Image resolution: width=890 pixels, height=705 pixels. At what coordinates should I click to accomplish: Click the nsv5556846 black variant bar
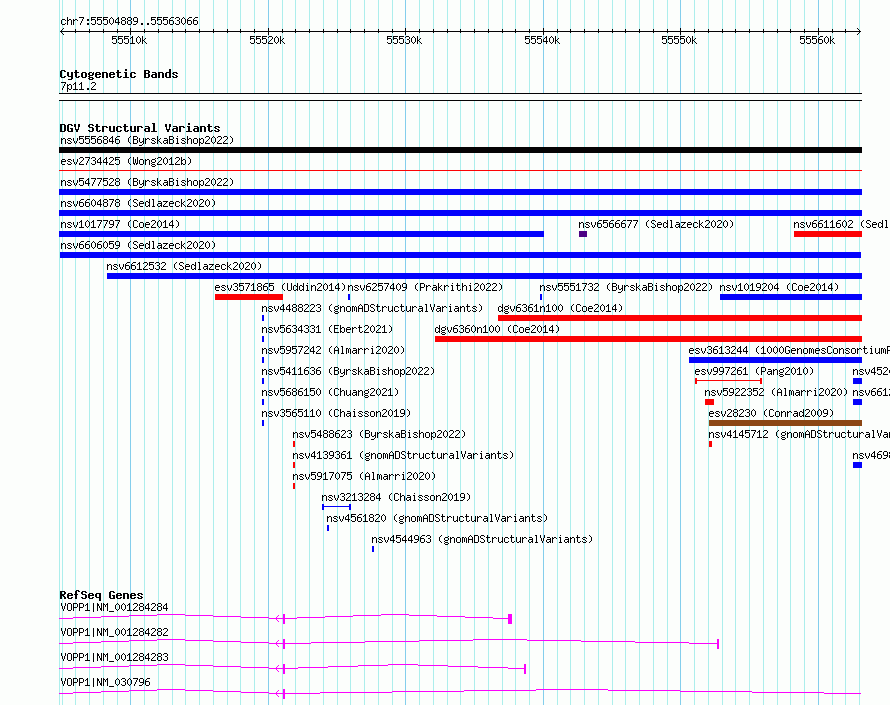(460, 150)
